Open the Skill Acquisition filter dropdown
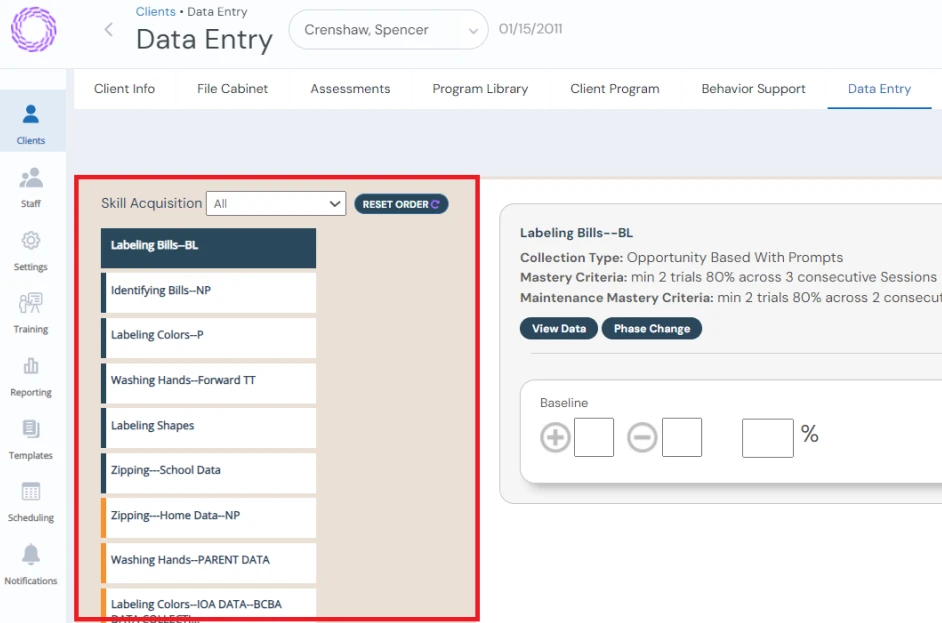Image resolution: width=942 pixels, height=623 pixels. 276,203
